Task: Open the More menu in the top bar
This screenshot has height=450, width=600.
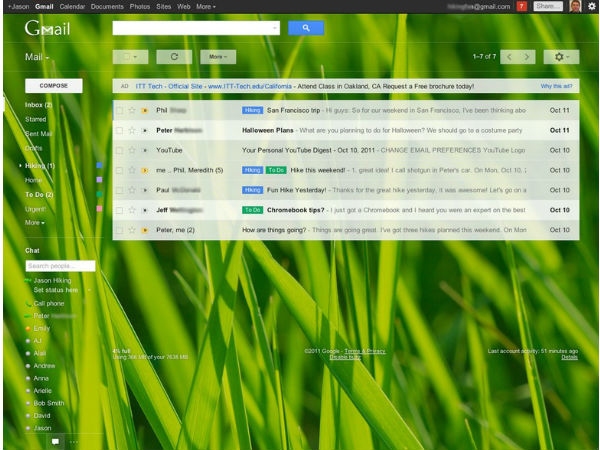Action: click(206, 7)
